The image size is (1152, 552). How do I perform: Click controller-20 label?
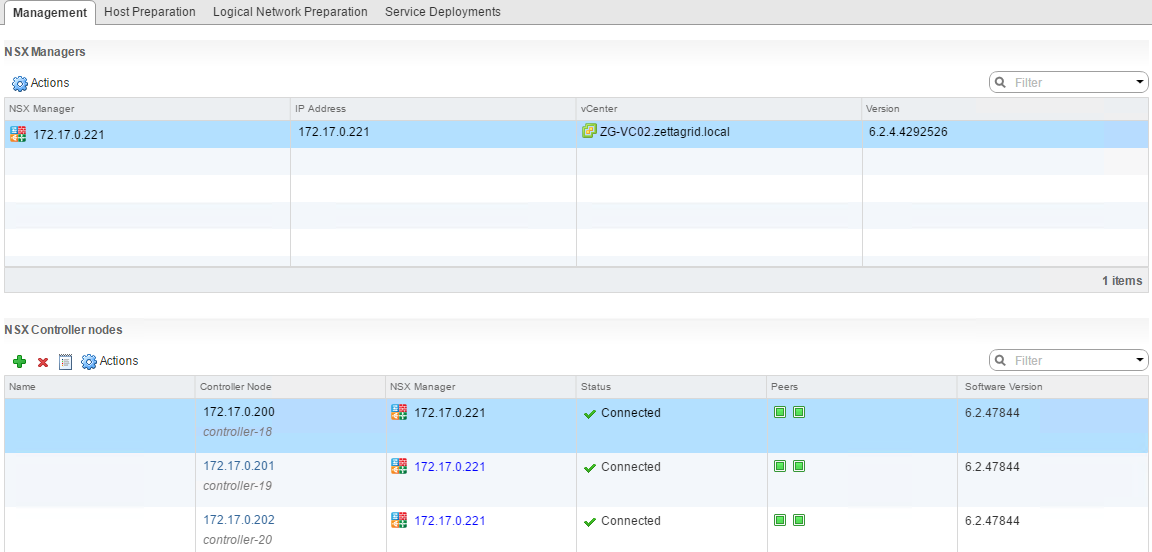pyautogui.click(x=237, y=540)
